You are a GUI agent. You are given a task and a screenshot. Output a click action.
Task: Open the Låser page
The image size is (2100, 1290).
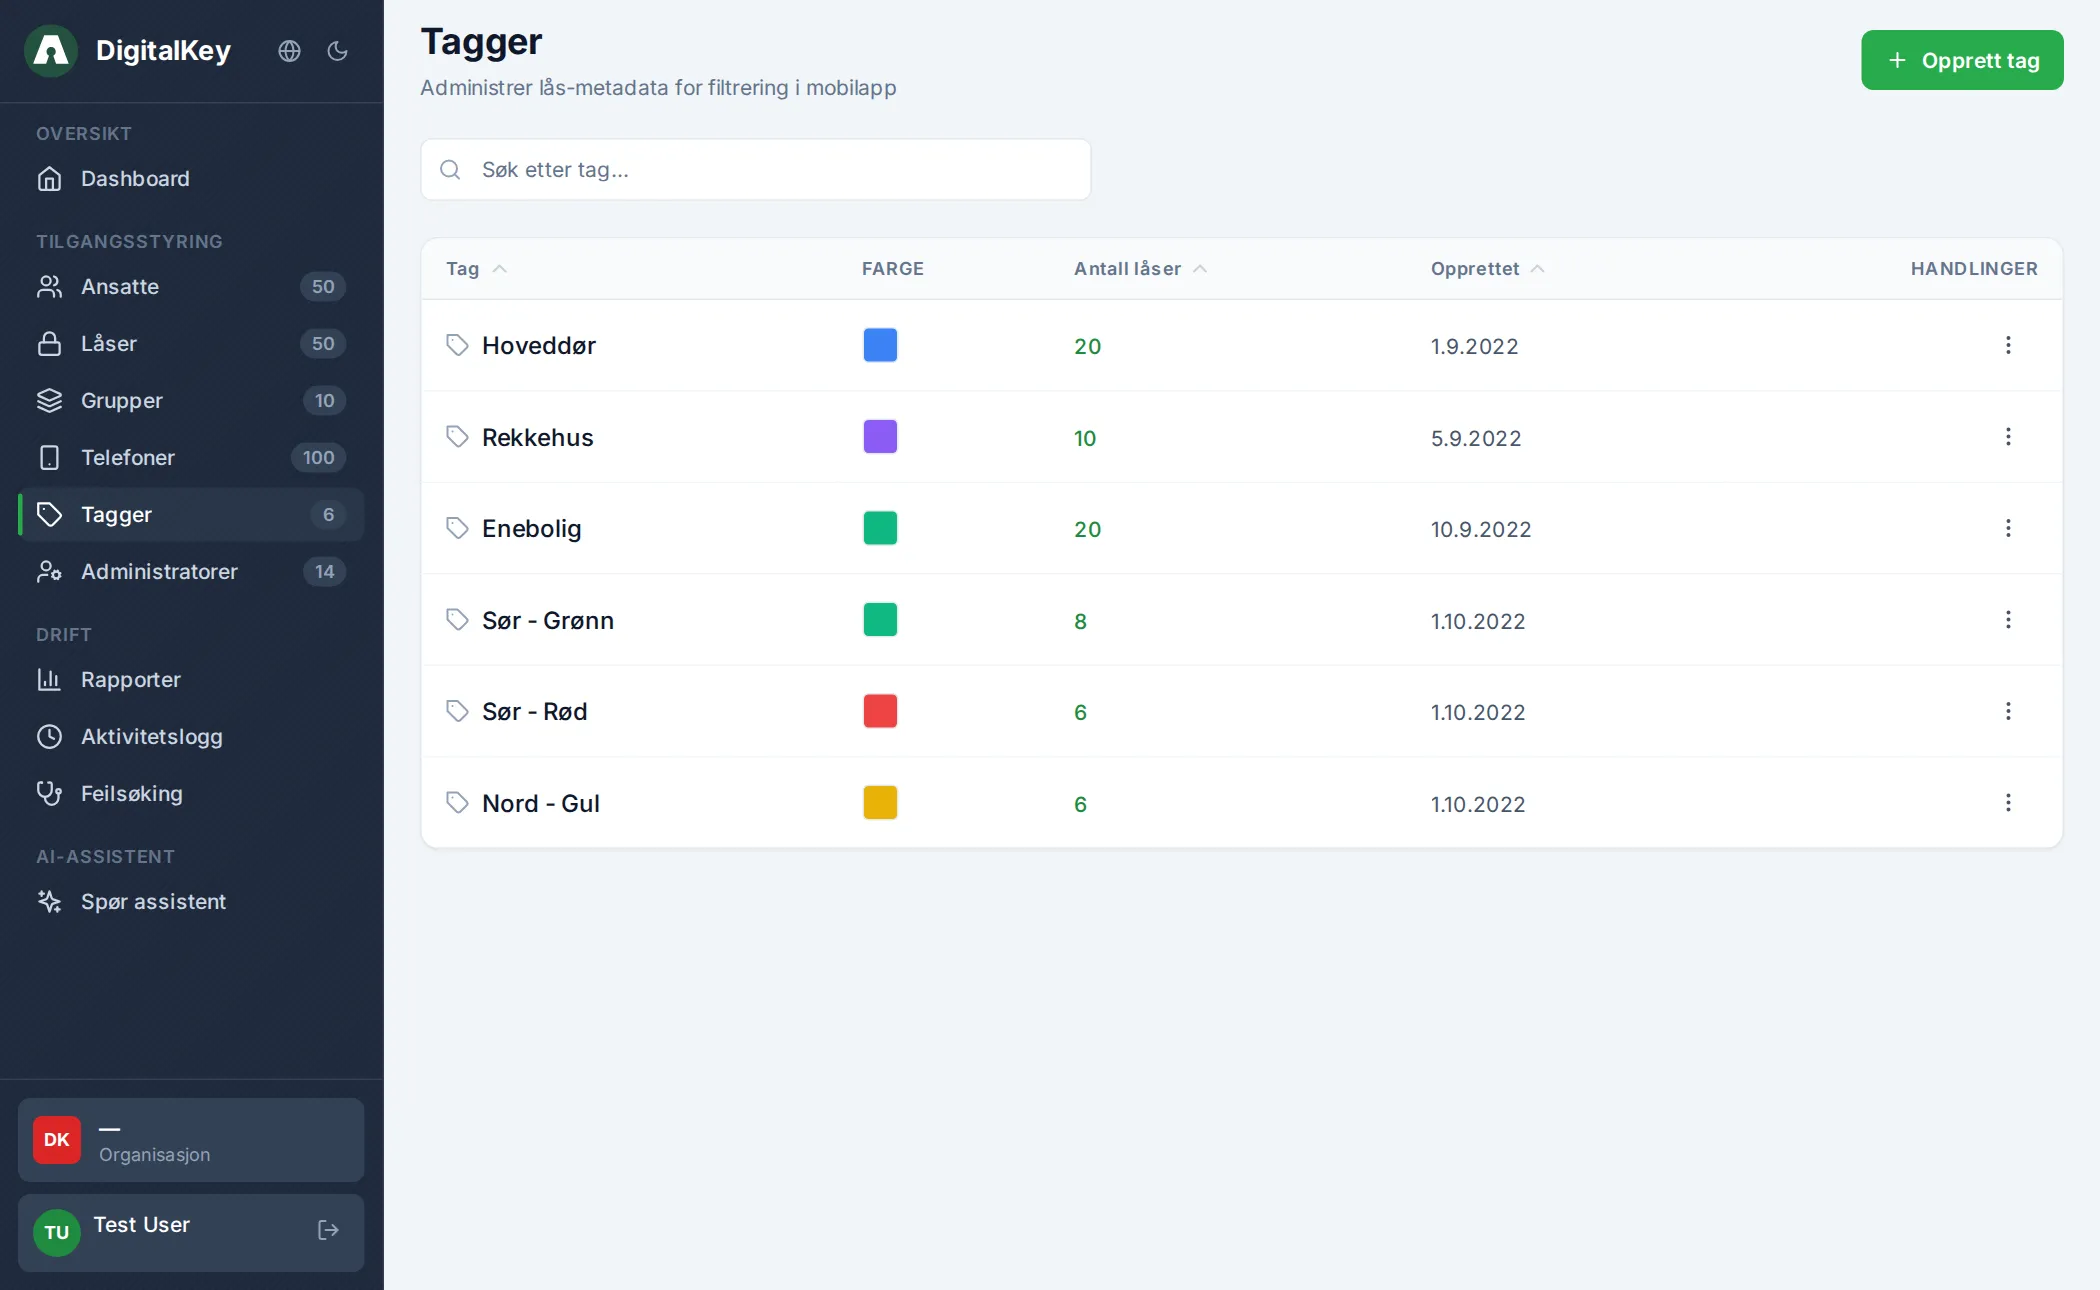[x=191, y=344]
